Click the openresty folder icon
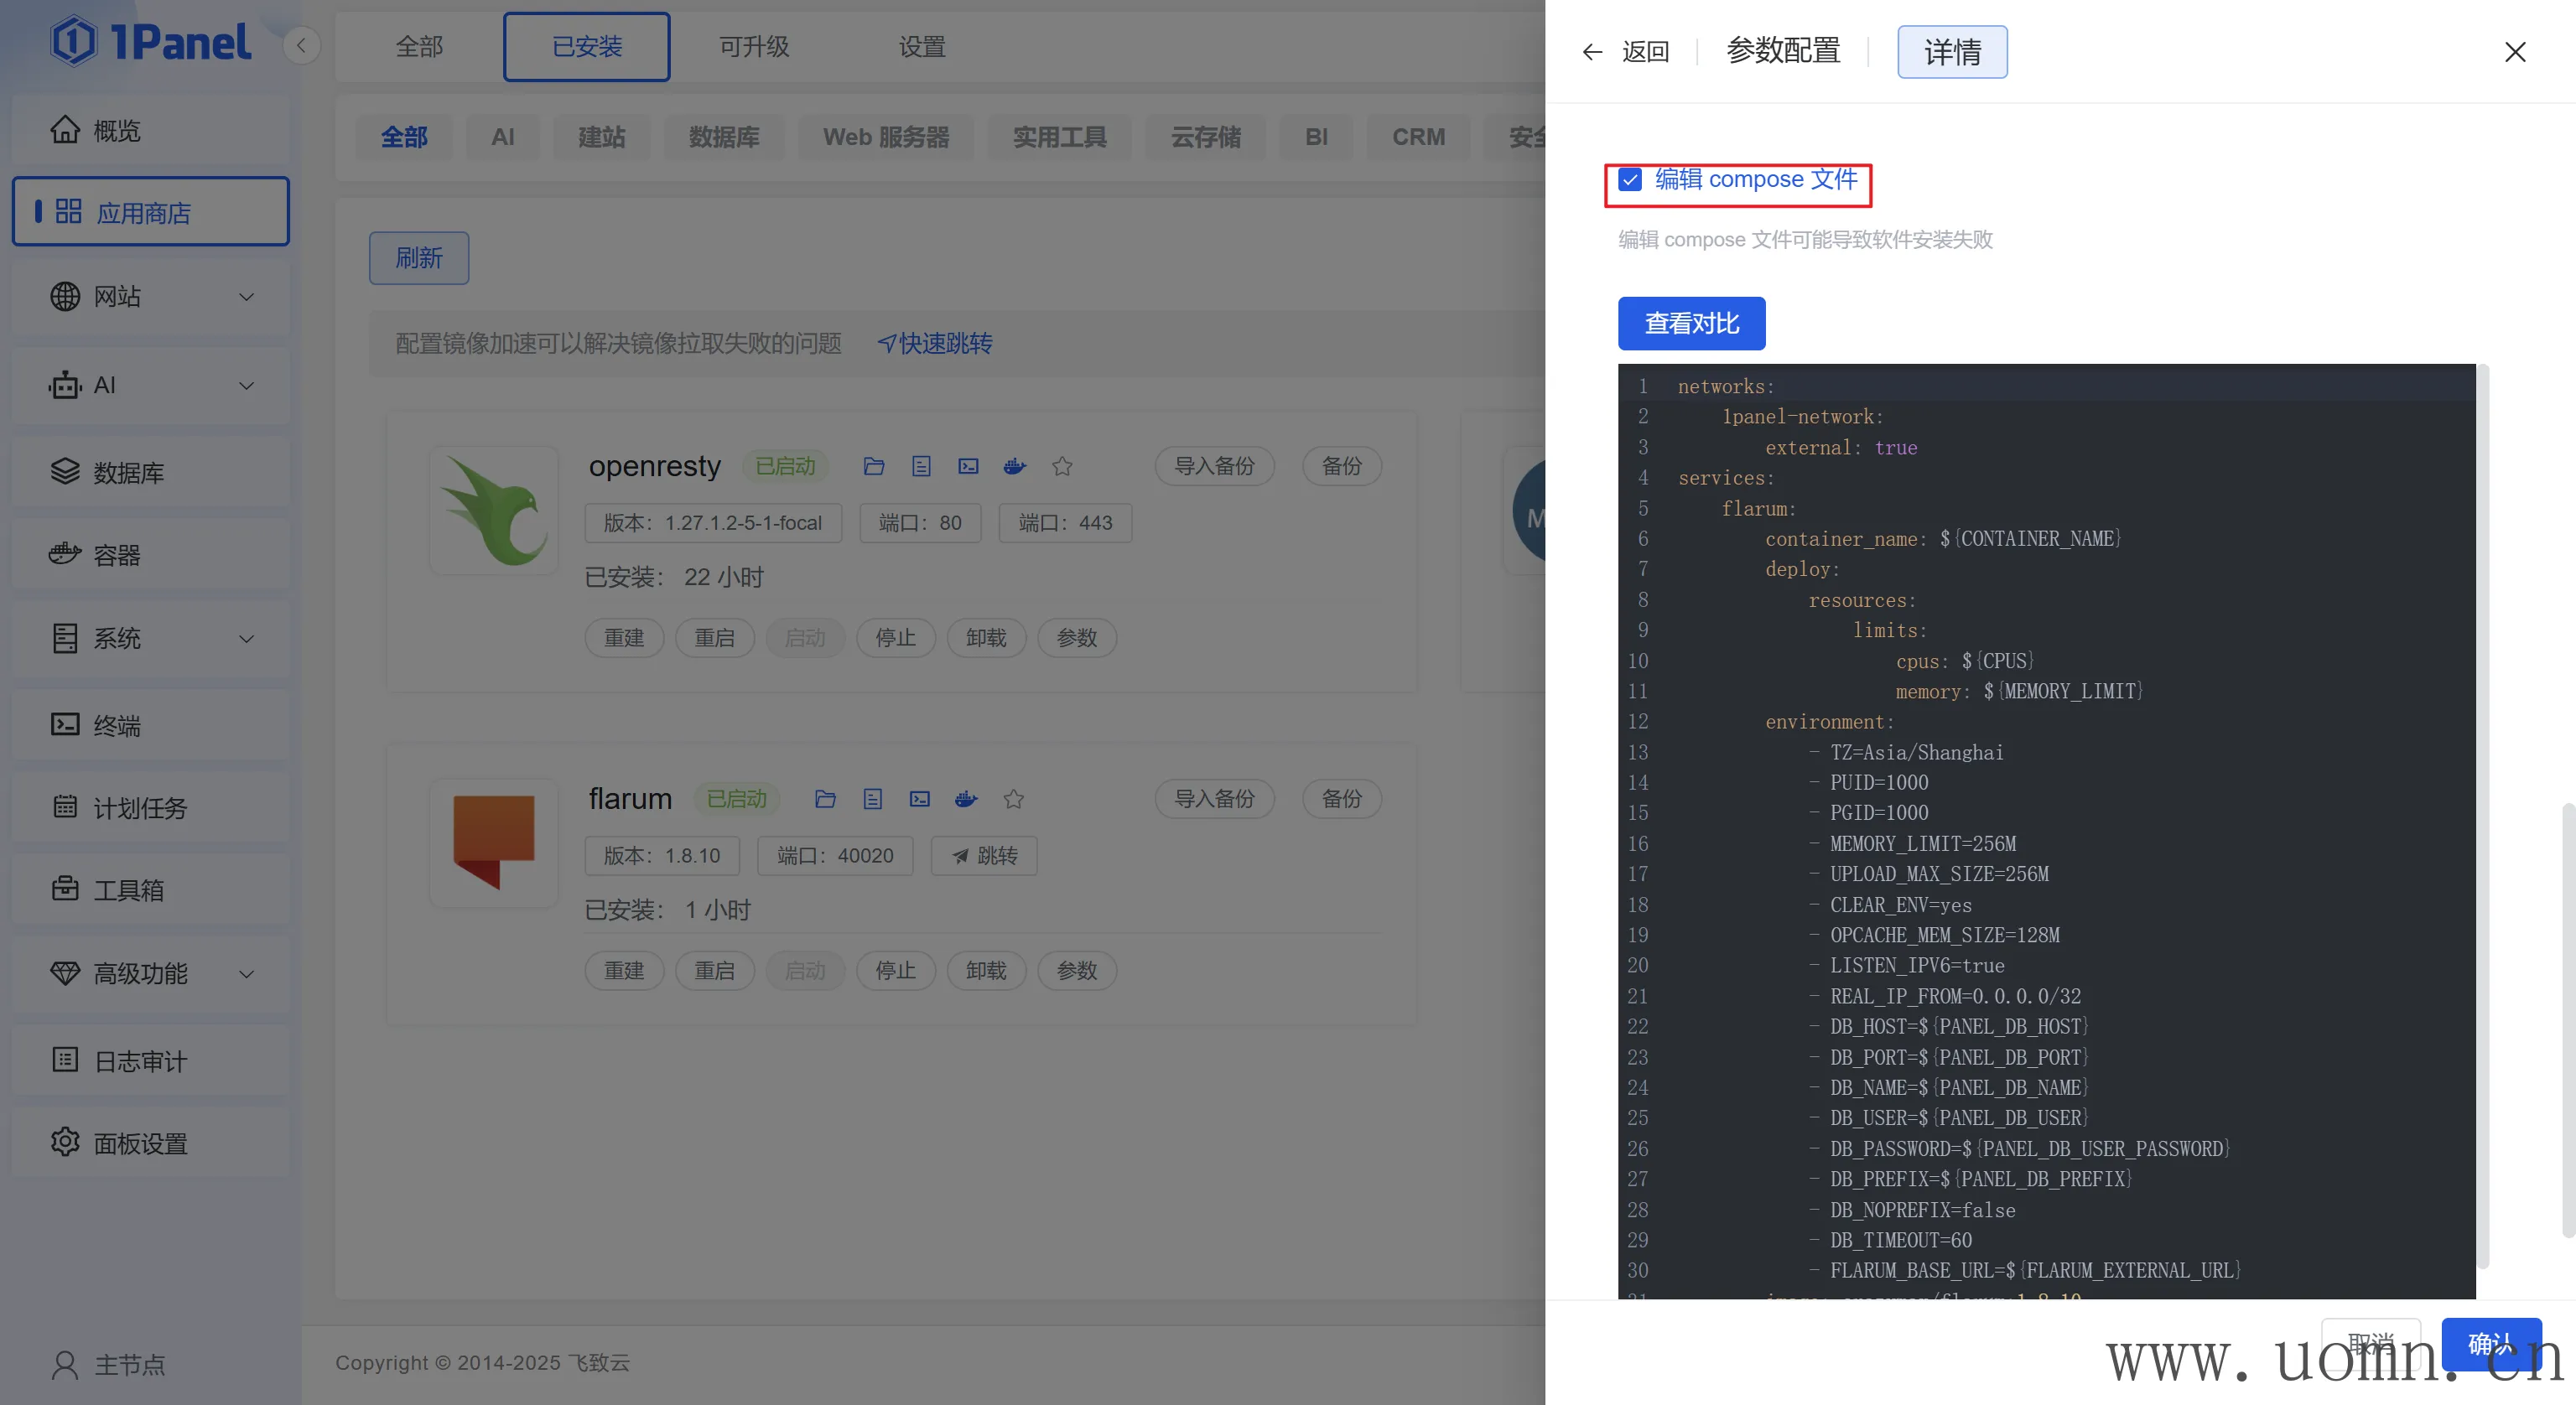The height and width of the screenshot is (1405, 2576). point(873,466)
